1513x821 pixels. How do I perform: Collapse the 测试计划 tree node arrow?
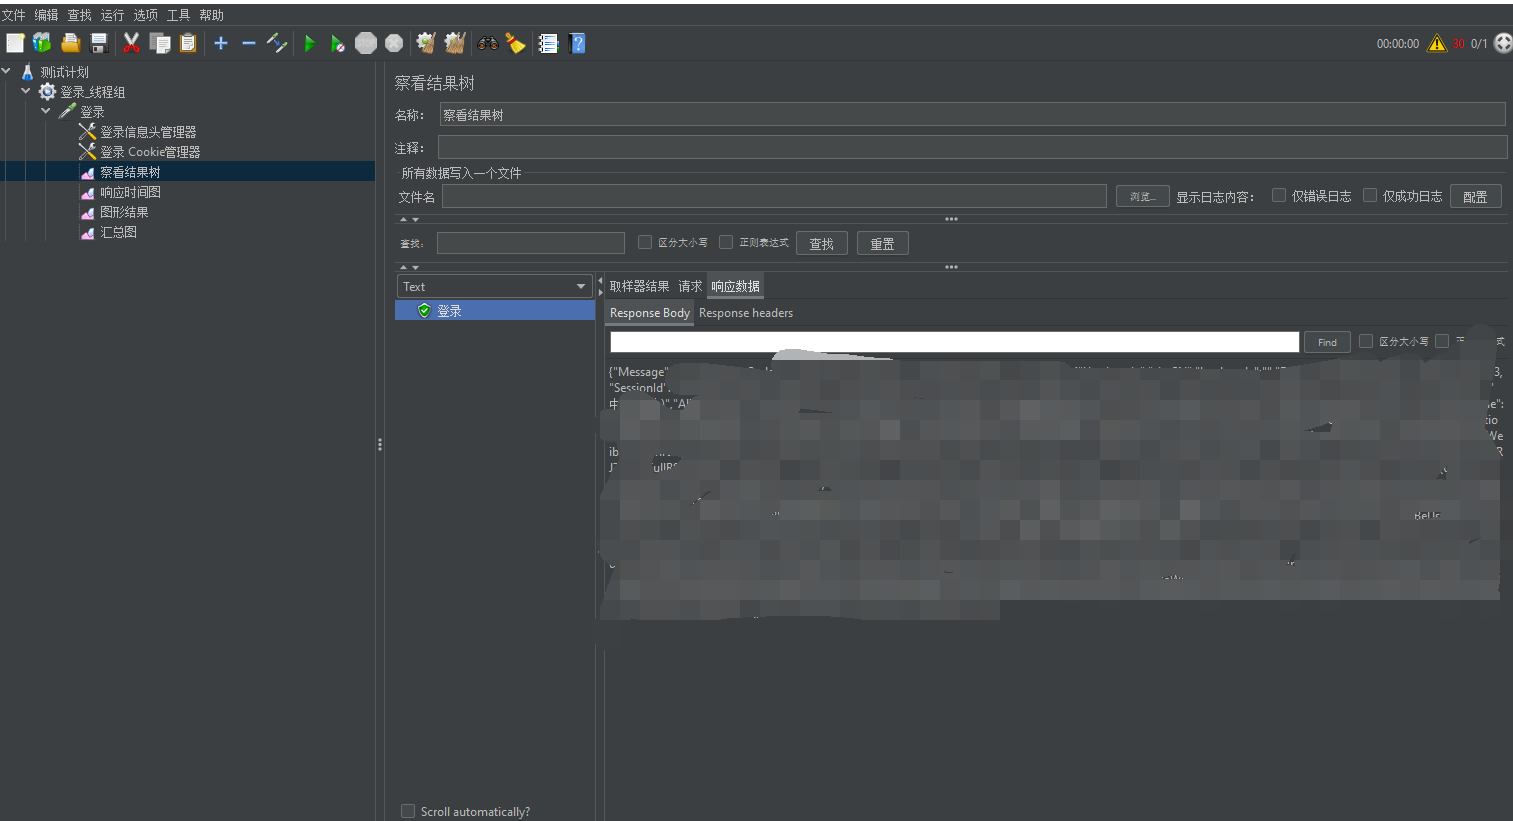[x=6, y=71]
